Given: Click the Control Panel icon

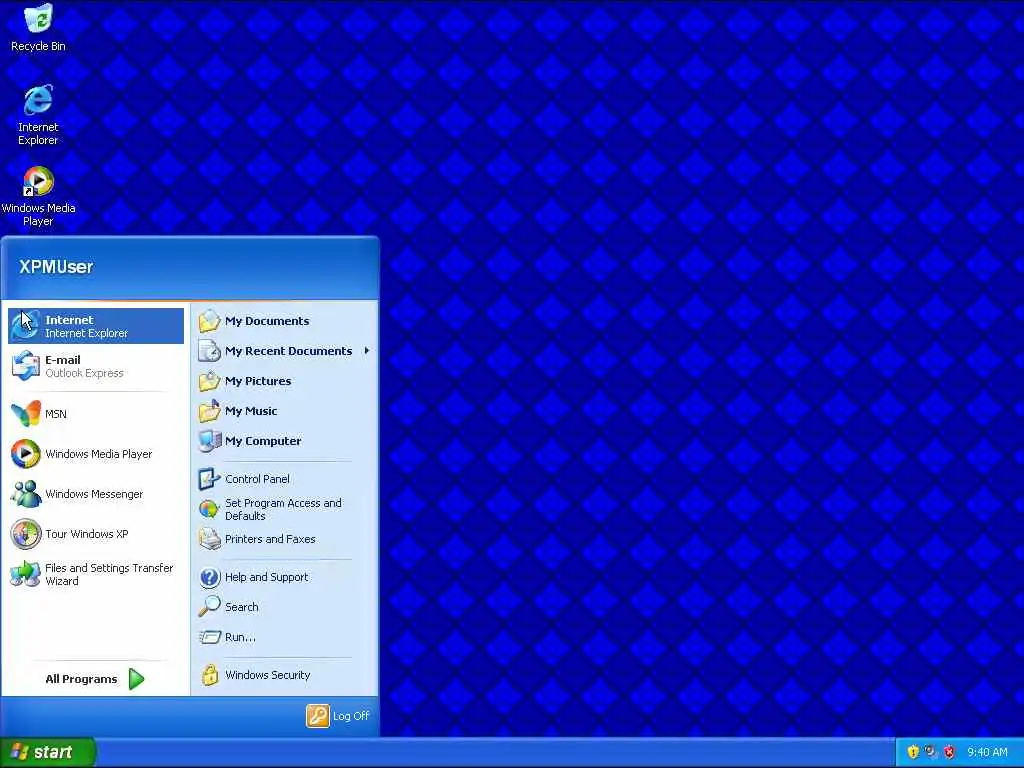Looking at the screenshot, I should 209,479.
